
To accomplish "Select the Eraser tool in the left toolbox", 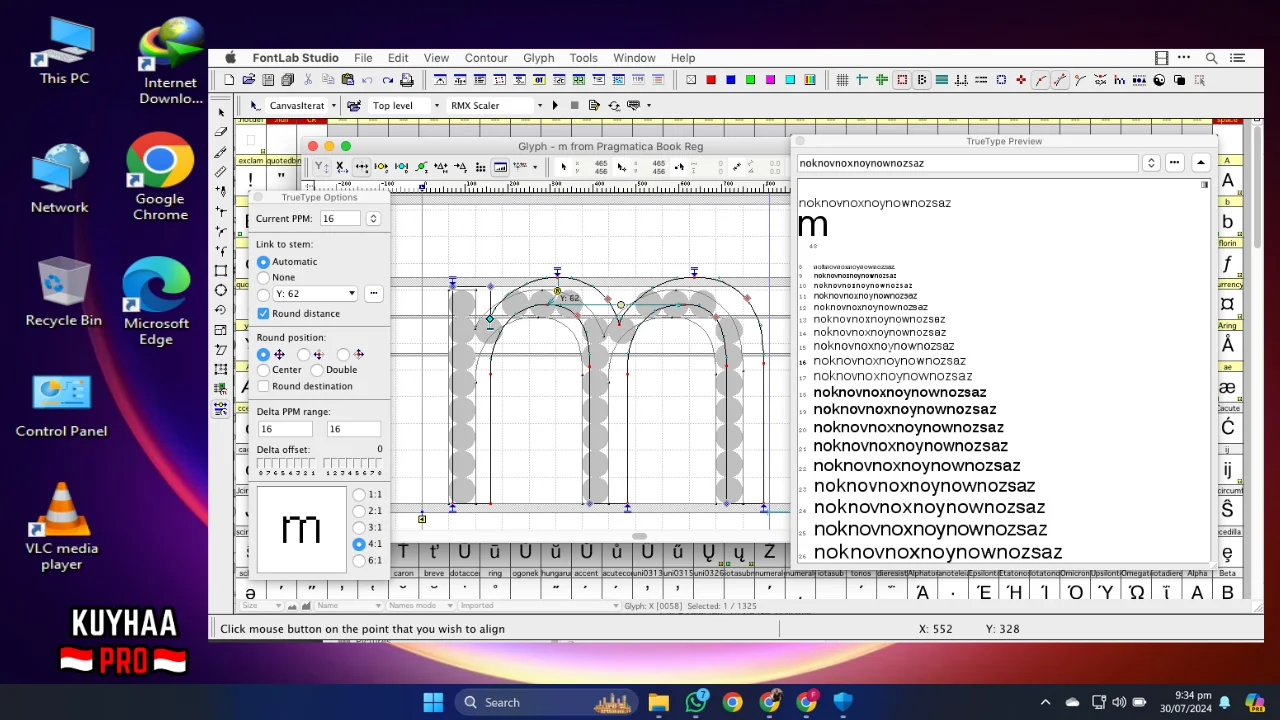I will pos(221,131).
